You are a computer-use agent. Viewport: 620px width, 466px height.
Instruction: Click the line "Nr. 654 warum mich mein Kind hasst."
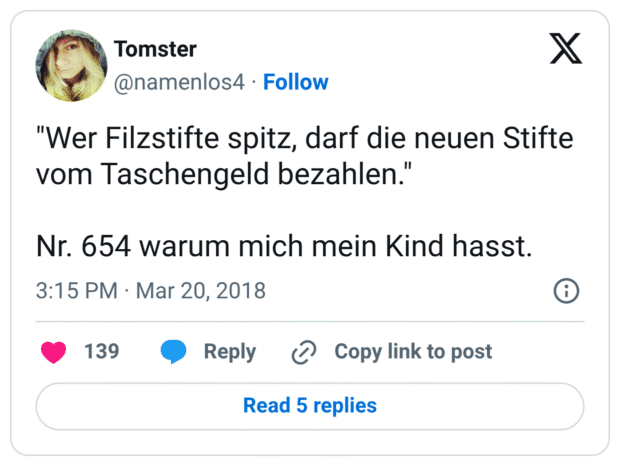click(x=282, y=247)
